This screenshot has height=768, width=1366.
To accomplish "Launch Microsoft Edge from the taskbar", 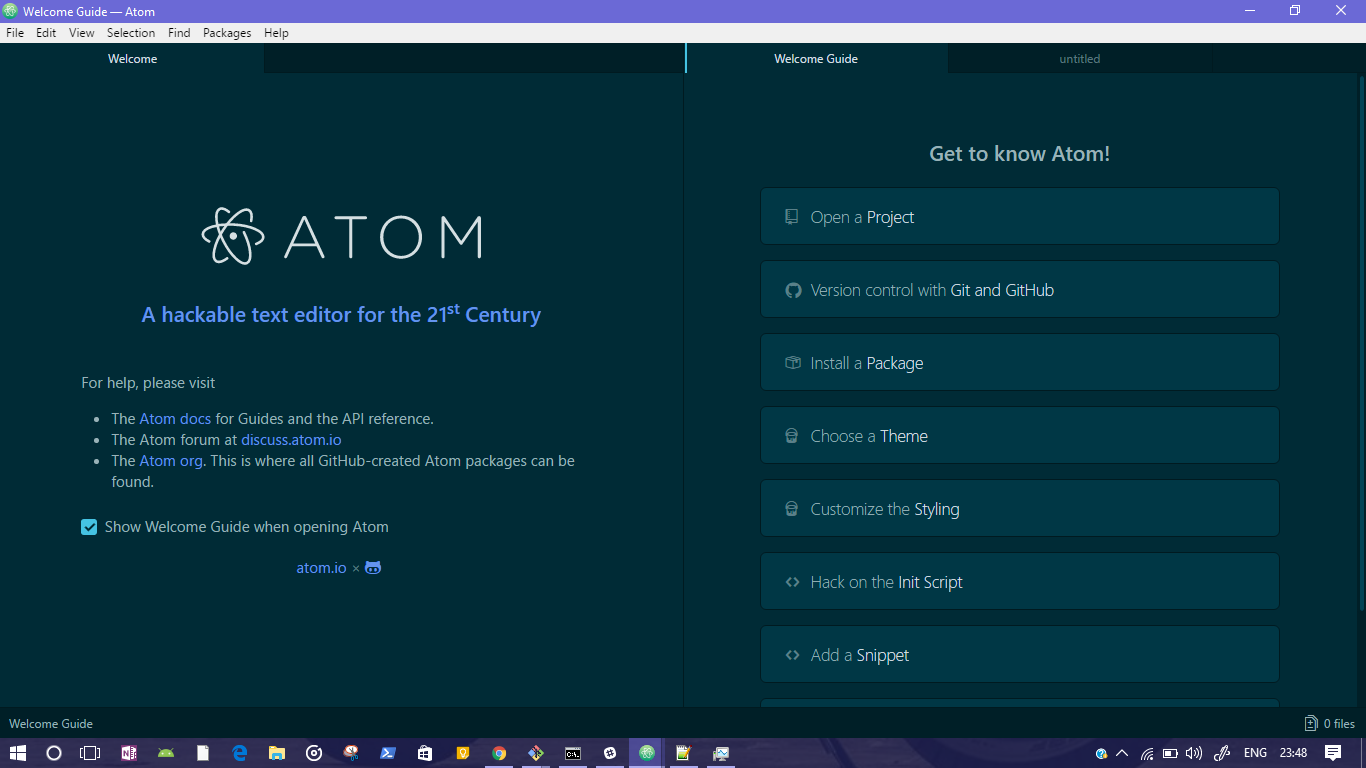I will point(239,753).
